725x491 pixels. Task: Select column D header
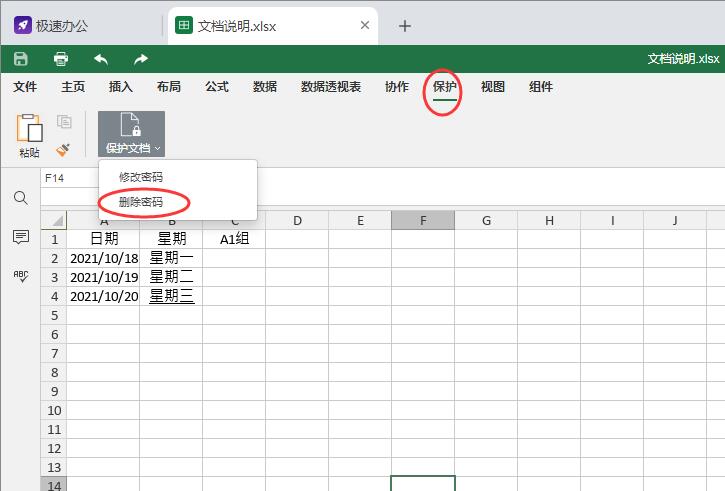[x=297, y=221]
